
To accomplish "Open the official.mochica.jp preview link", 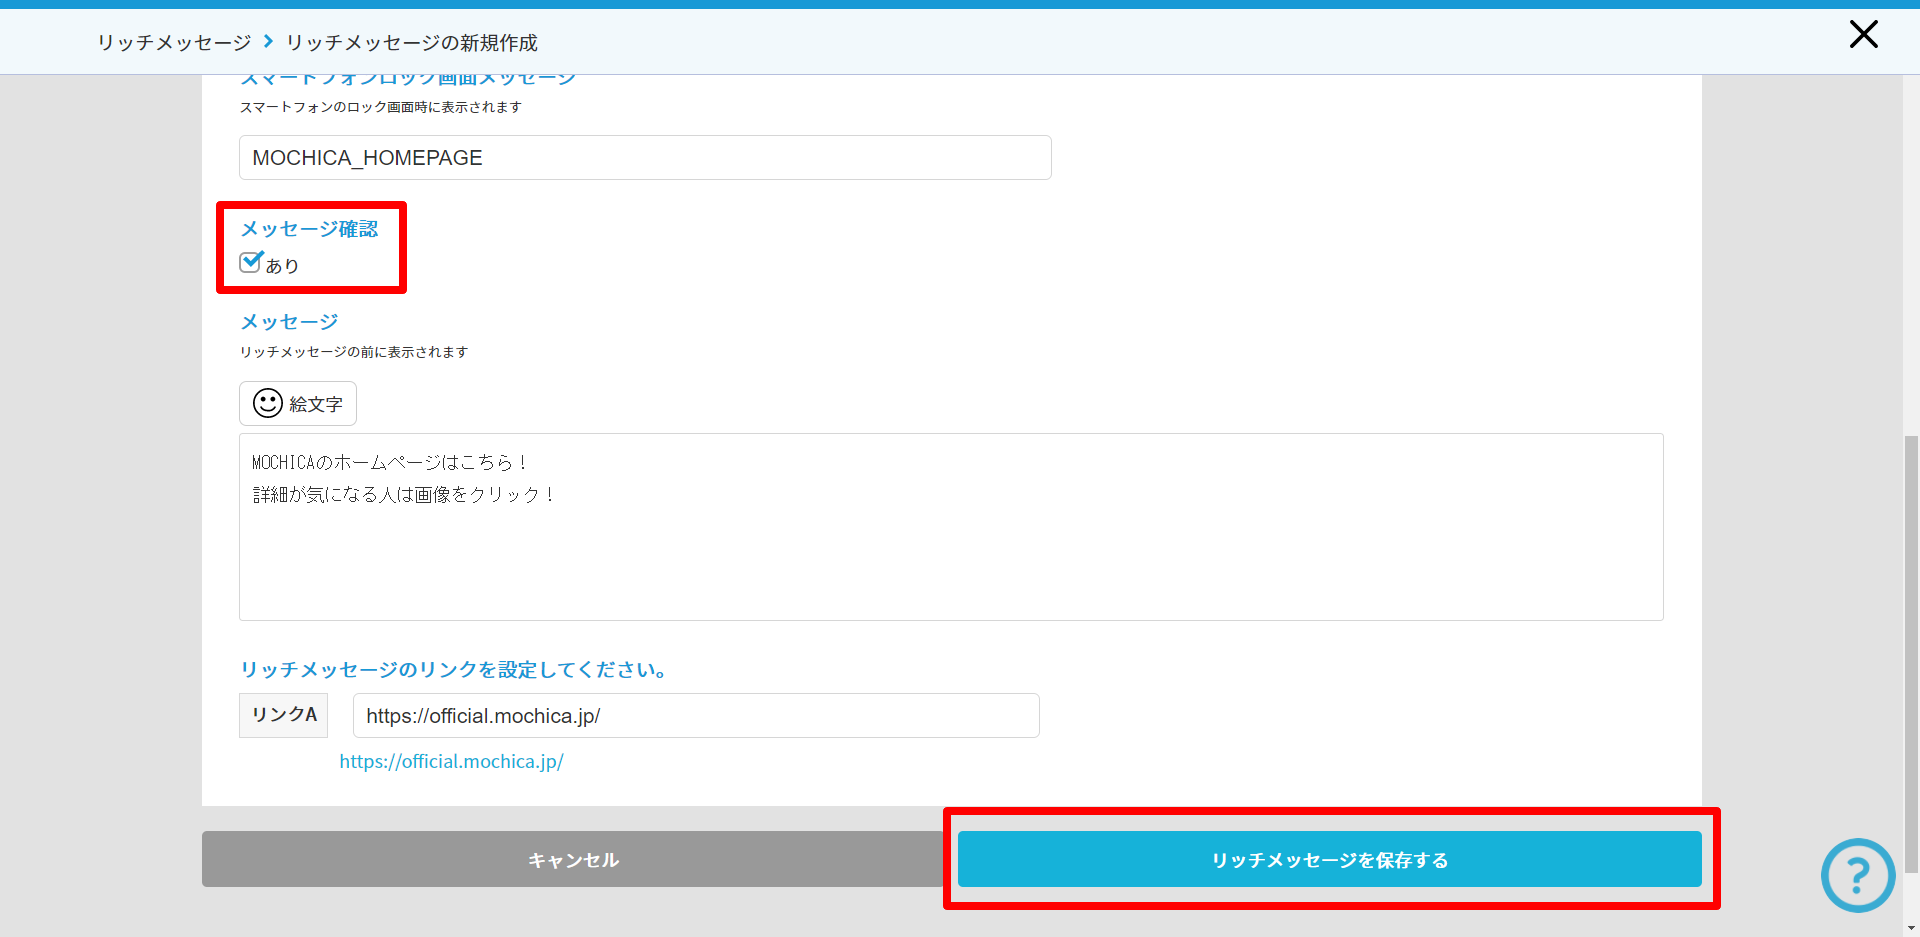I will 451,762.
